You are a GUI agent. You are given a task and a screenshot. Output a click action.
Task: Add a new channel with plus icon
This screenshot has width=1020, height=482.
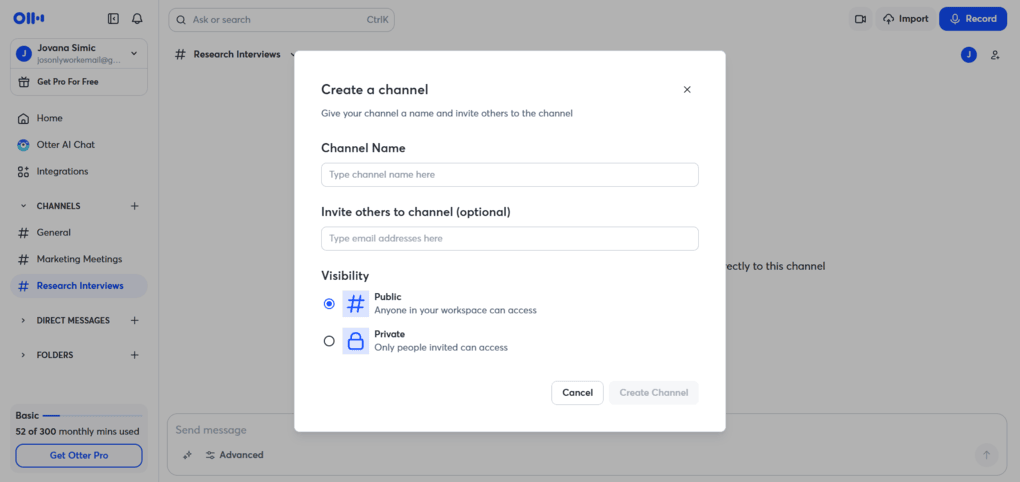point(135,206)
